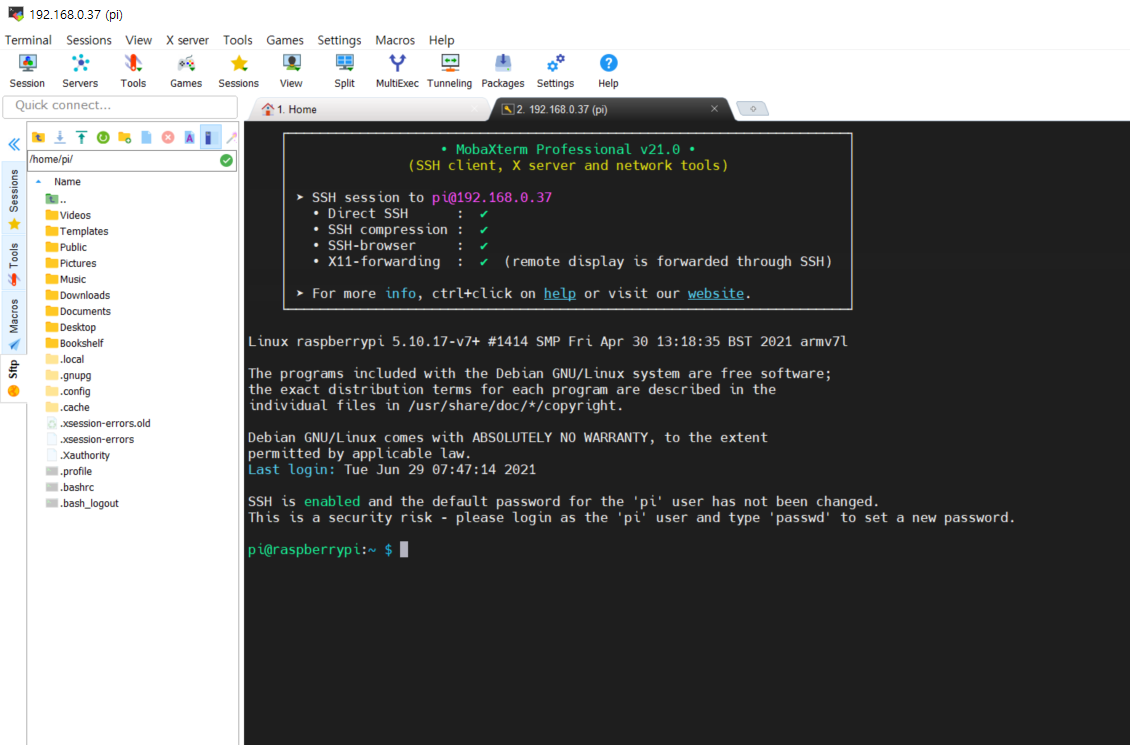This screenshot has height=745, width=1130.
Task: Click the Quick connect input field
Action: (x=120, y=105)
